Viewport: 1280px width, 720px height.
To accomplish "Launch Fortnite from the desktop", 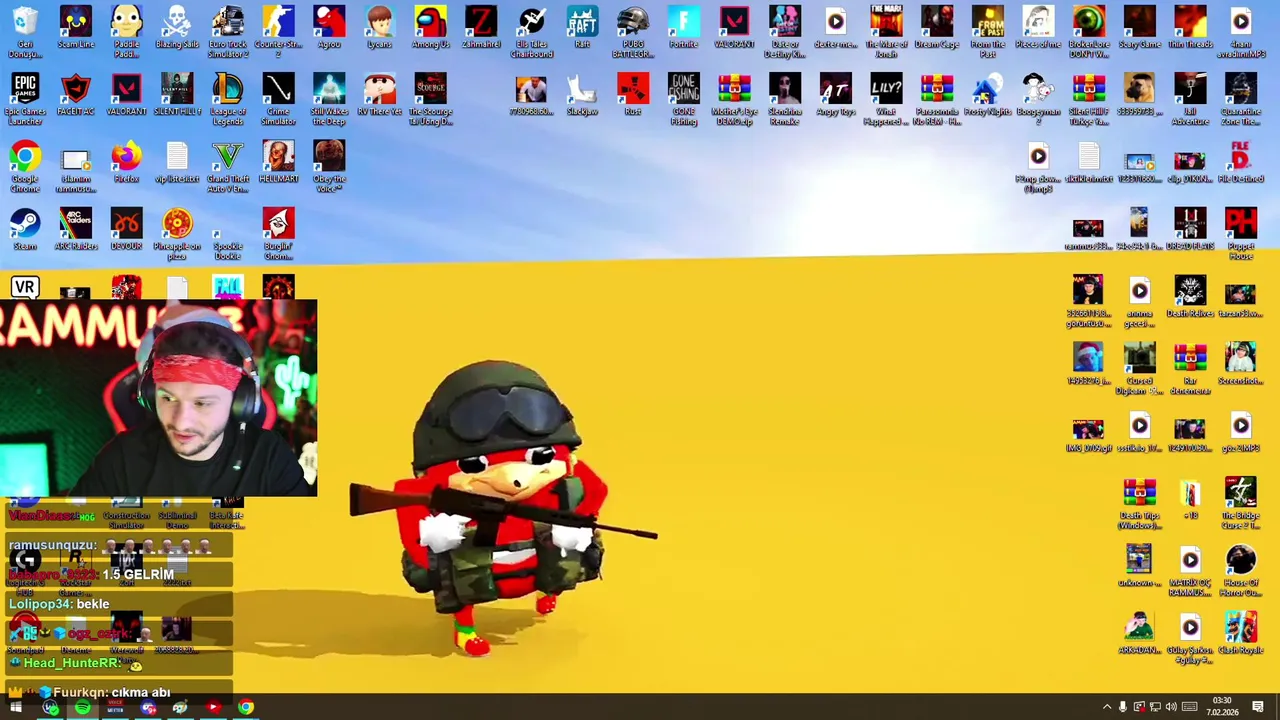I will pos(684,28).
